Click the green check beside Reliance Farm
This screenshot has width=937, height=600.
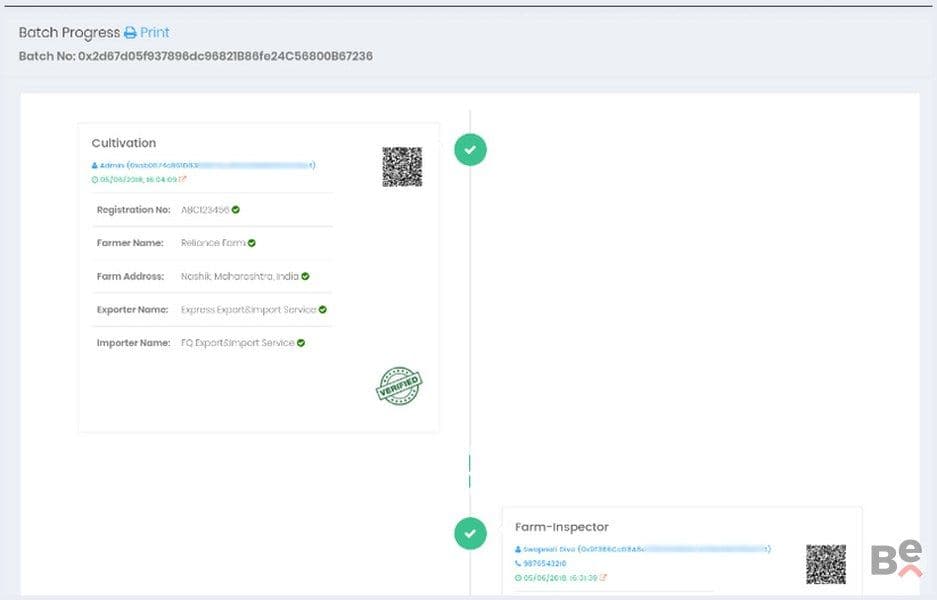pyautogui.click(x=252, y=243)
